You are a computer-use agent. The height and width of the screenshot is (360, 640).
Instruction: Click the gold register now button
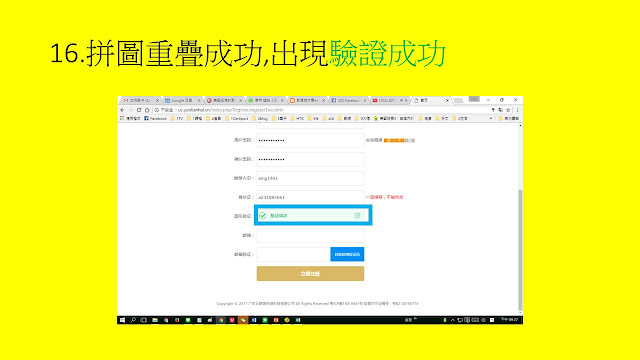[x=310, y=274]
